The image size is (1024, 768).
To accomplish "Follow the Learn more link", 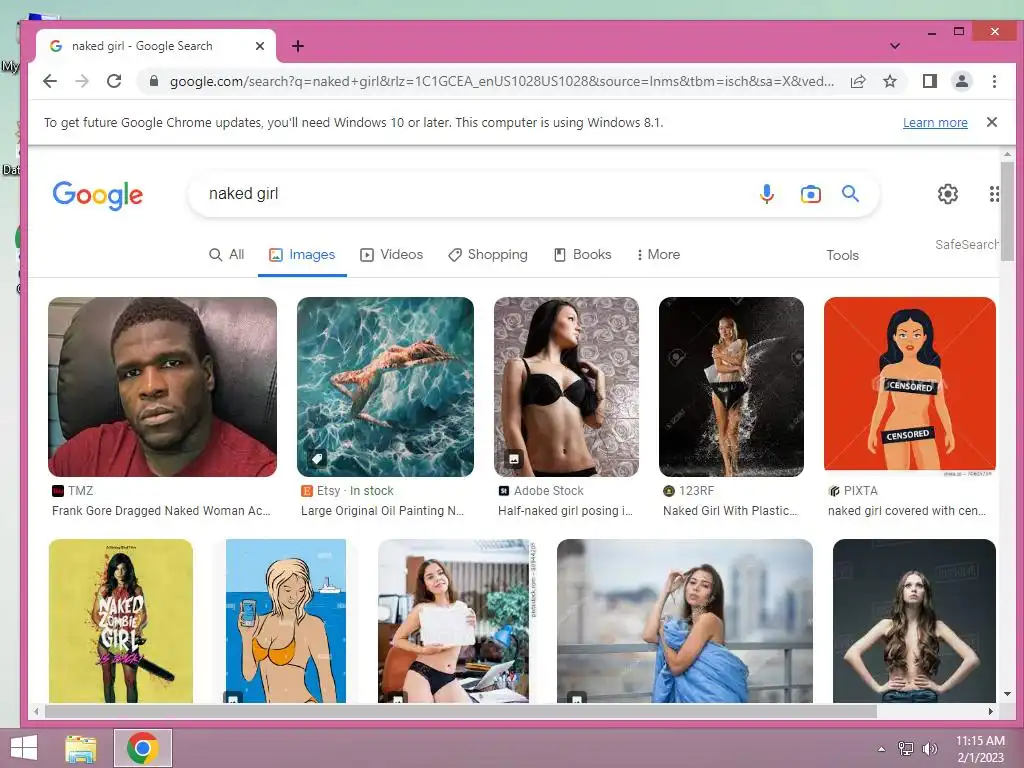I will pyautogui.click(x=935, y=122).
